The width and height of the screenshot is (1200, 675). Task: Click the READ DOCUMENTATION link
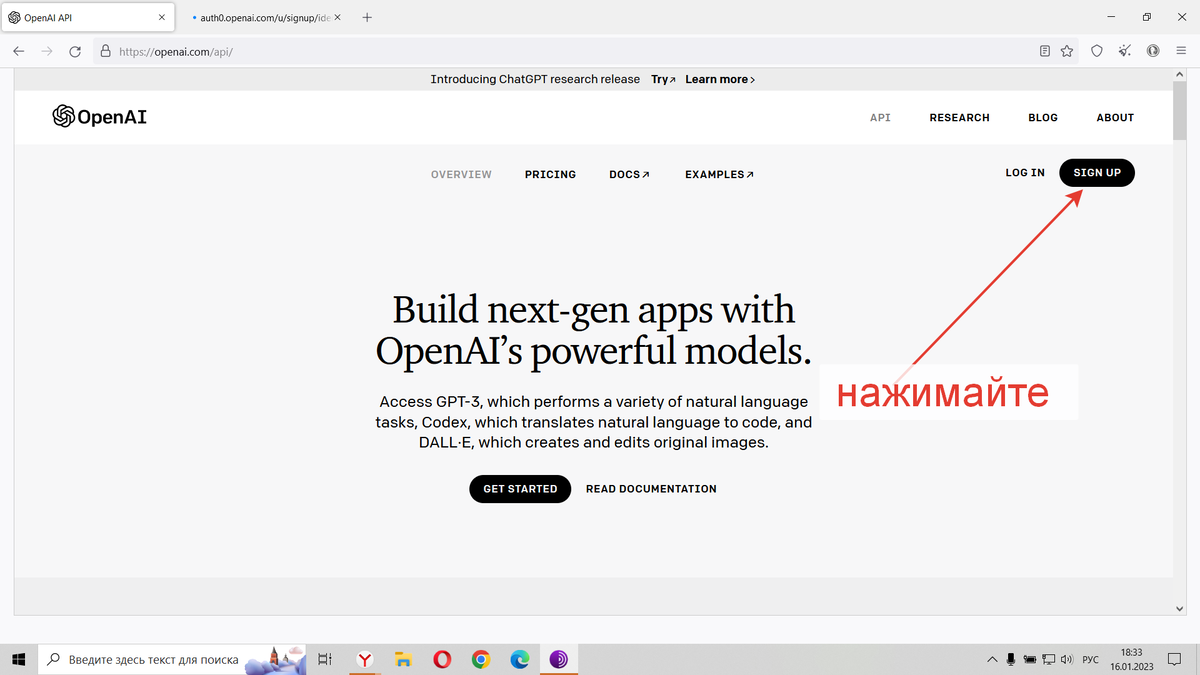tap(651, 489)
